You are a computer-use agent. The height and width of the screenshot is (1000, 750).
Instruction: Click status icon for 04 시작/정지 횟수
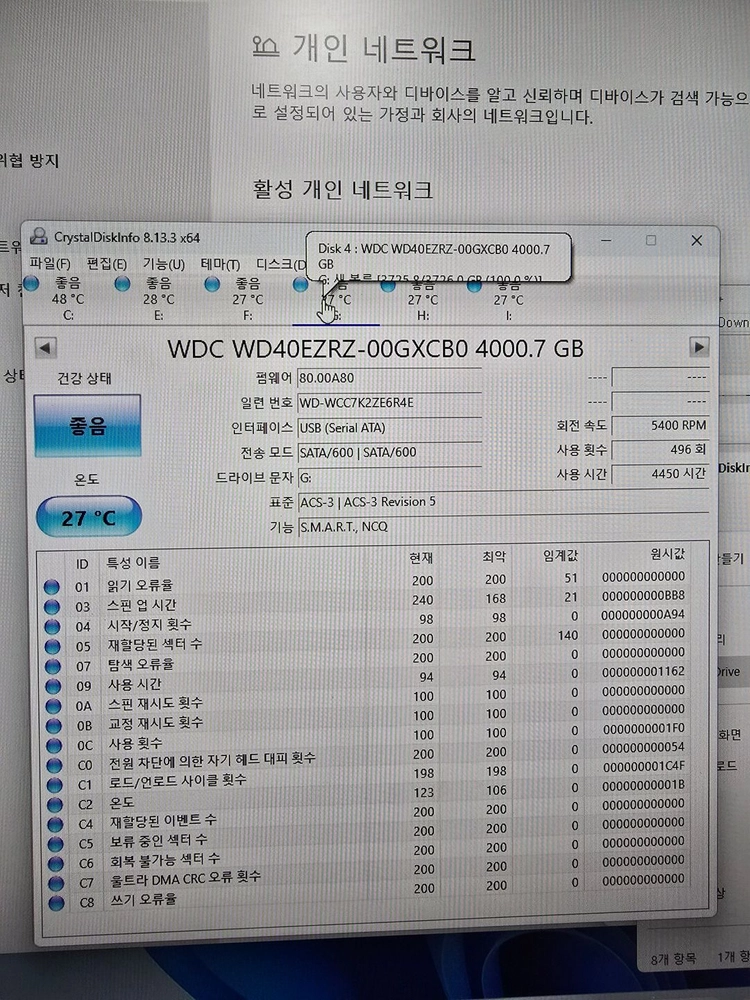pyautogui.click(x=52, y=627)
